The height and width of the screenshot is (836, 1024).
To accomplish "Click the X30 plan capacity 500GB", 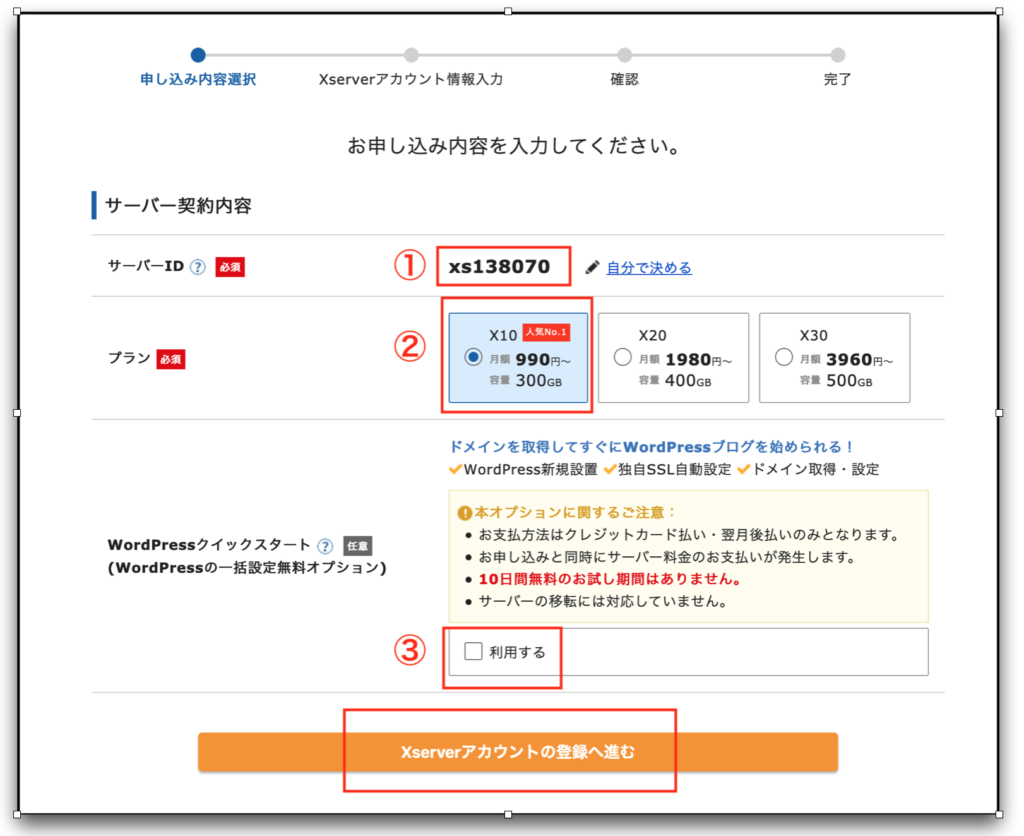I will 849,380.
